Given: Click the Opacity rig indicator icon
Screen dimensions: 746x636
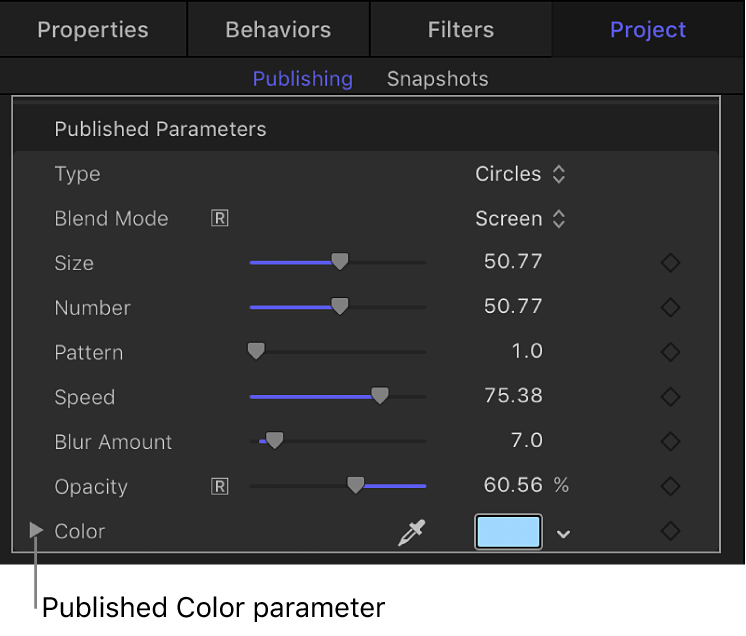Looking at the screenshot, I should 220,486.
